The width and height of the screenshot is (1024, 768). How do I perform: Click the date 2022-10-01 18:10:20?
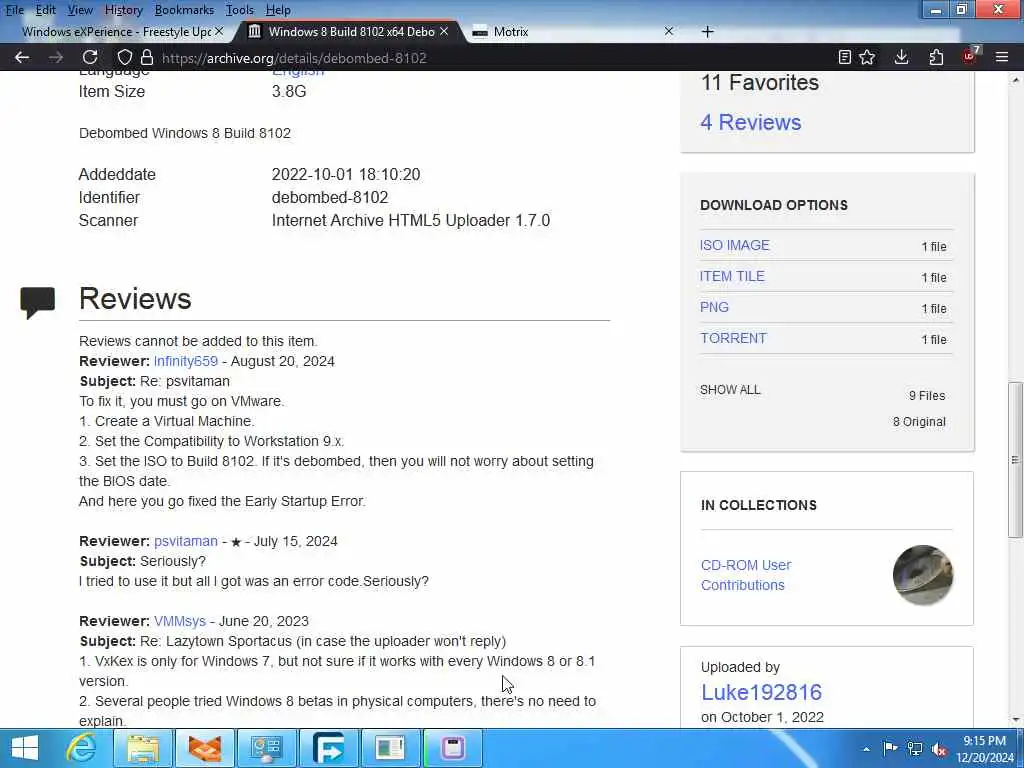coord(346,174)
